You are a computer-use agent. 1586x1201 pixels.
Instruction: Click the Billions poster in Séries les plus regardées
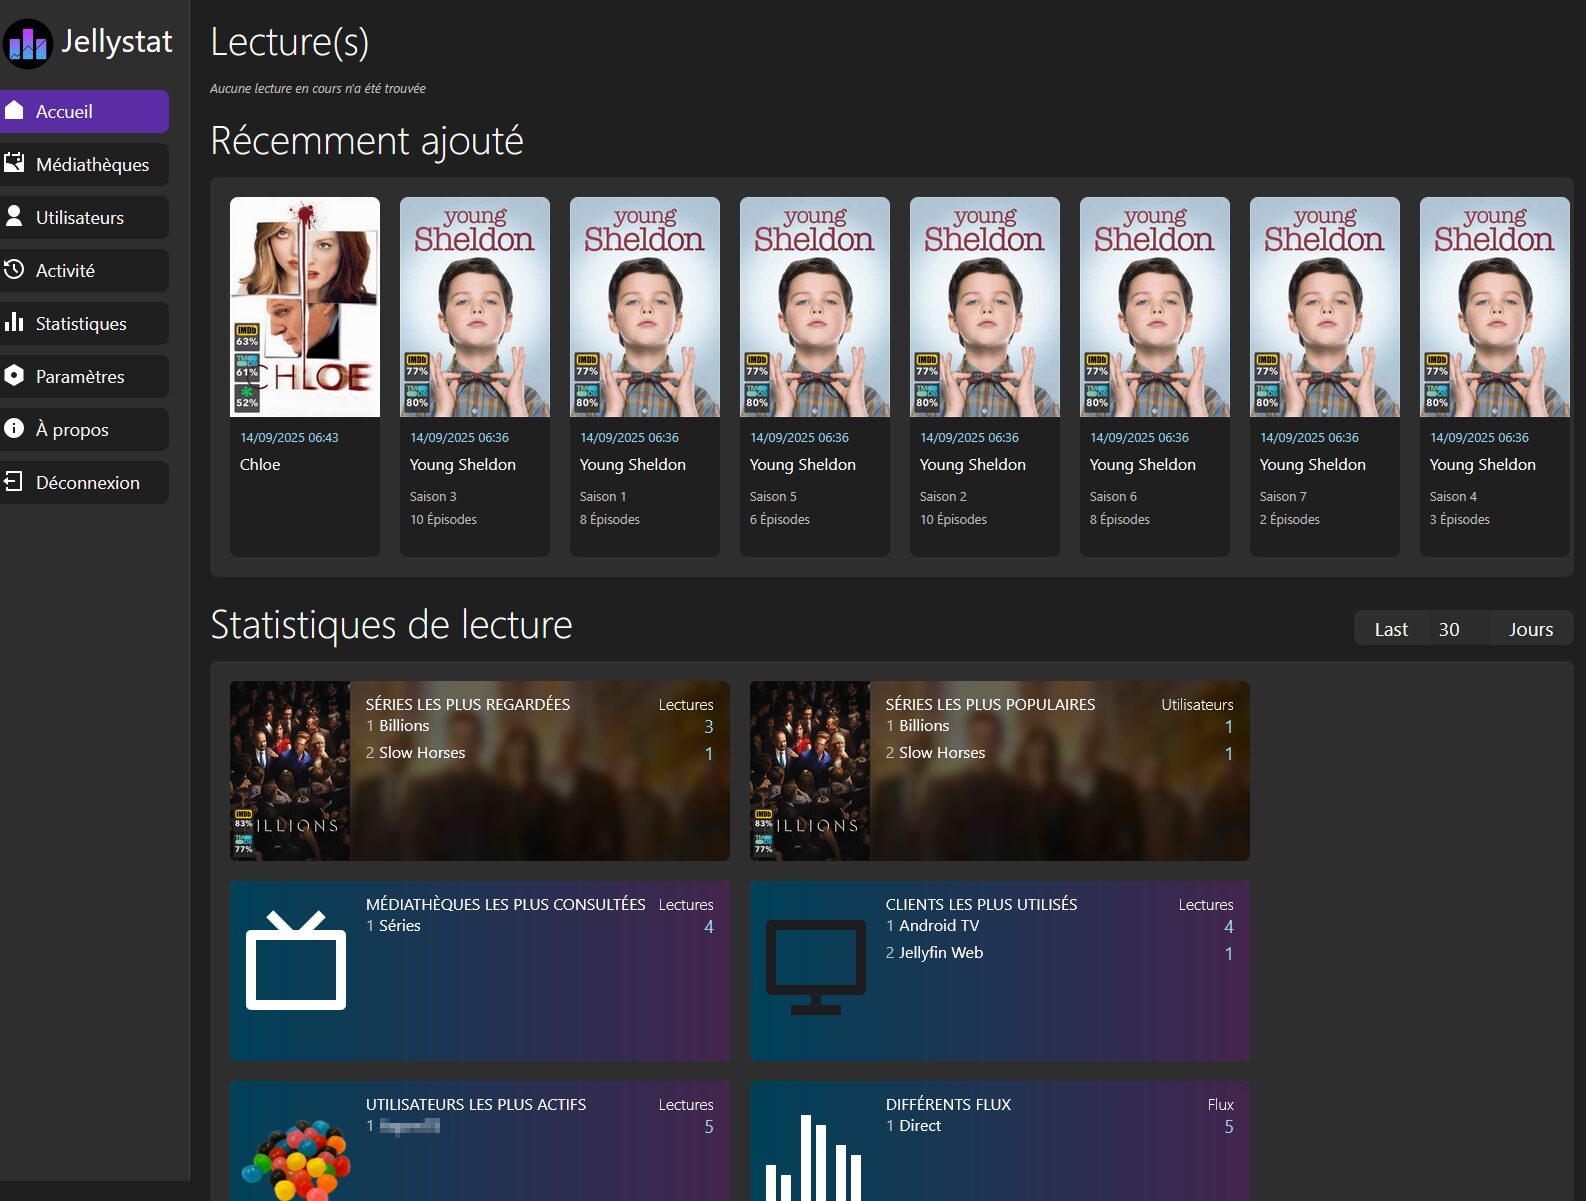click(290, 771)
